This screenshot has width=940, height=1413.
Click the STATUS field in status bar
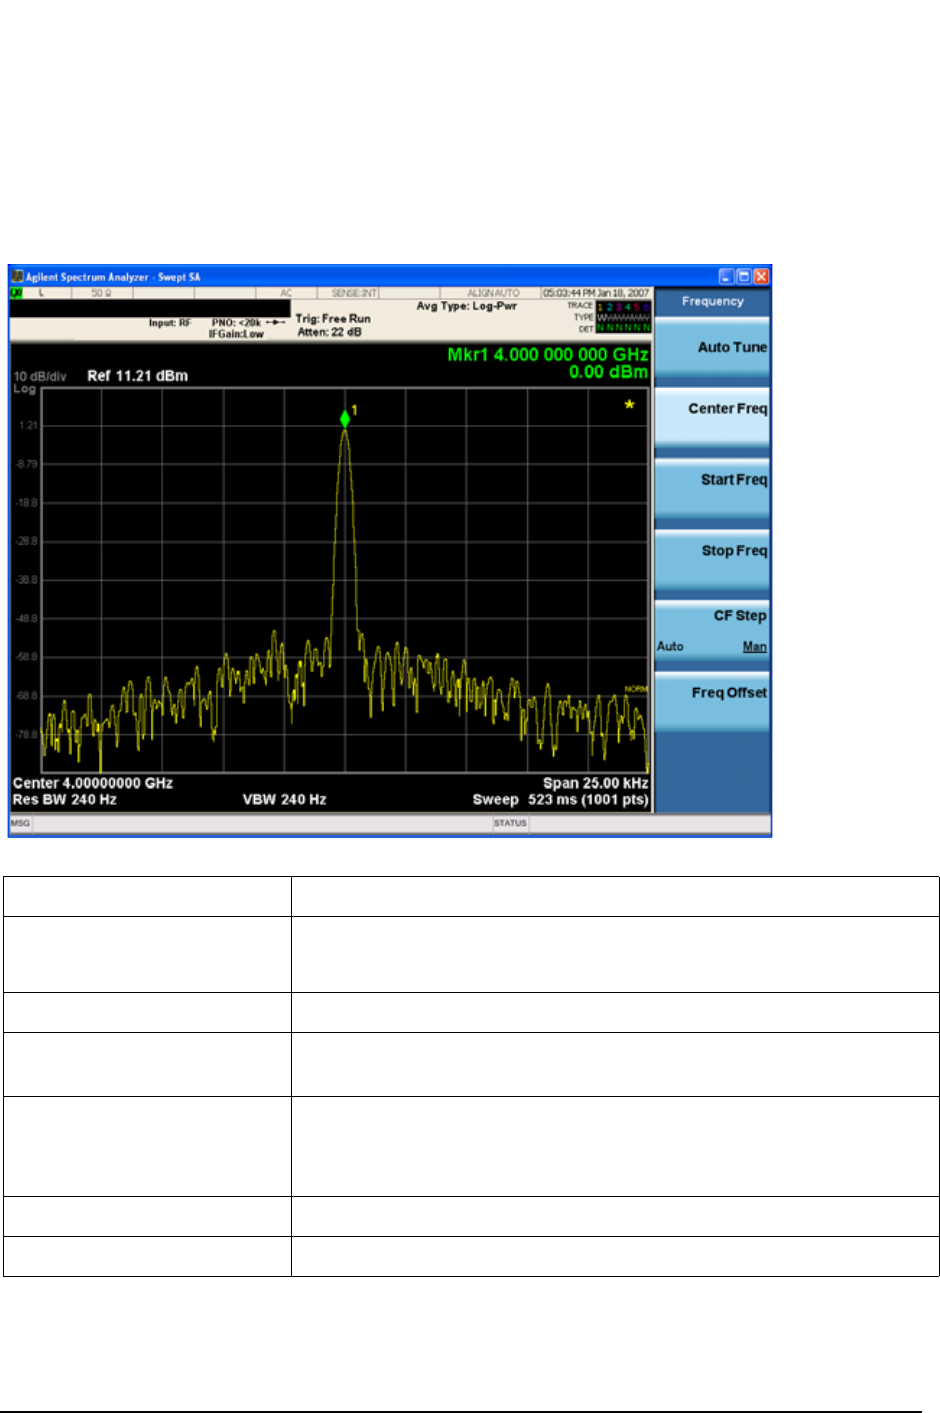pos(510,823)
